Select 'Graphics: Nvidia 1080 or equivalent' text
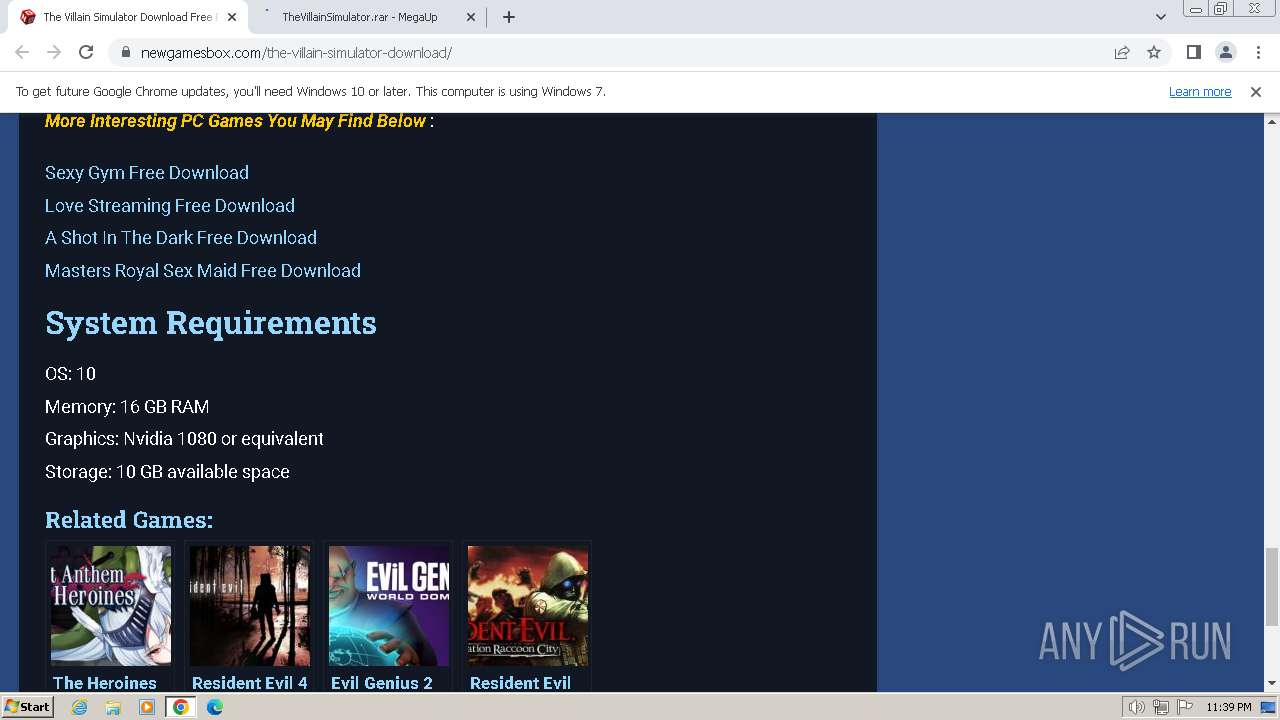This screenshot has width=1280, height=720. point(184,438)
